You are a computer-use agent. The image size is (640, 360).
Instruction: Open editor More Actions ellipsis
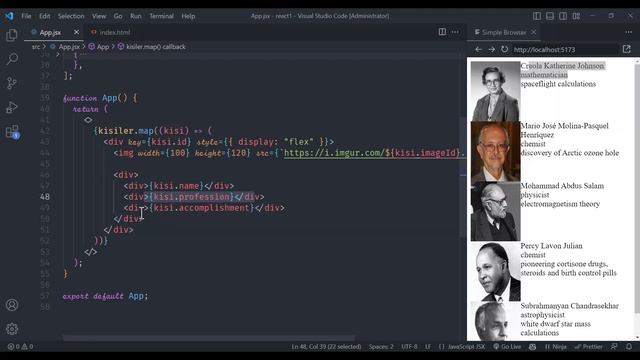pyautogui.click(x=455, y=32)
